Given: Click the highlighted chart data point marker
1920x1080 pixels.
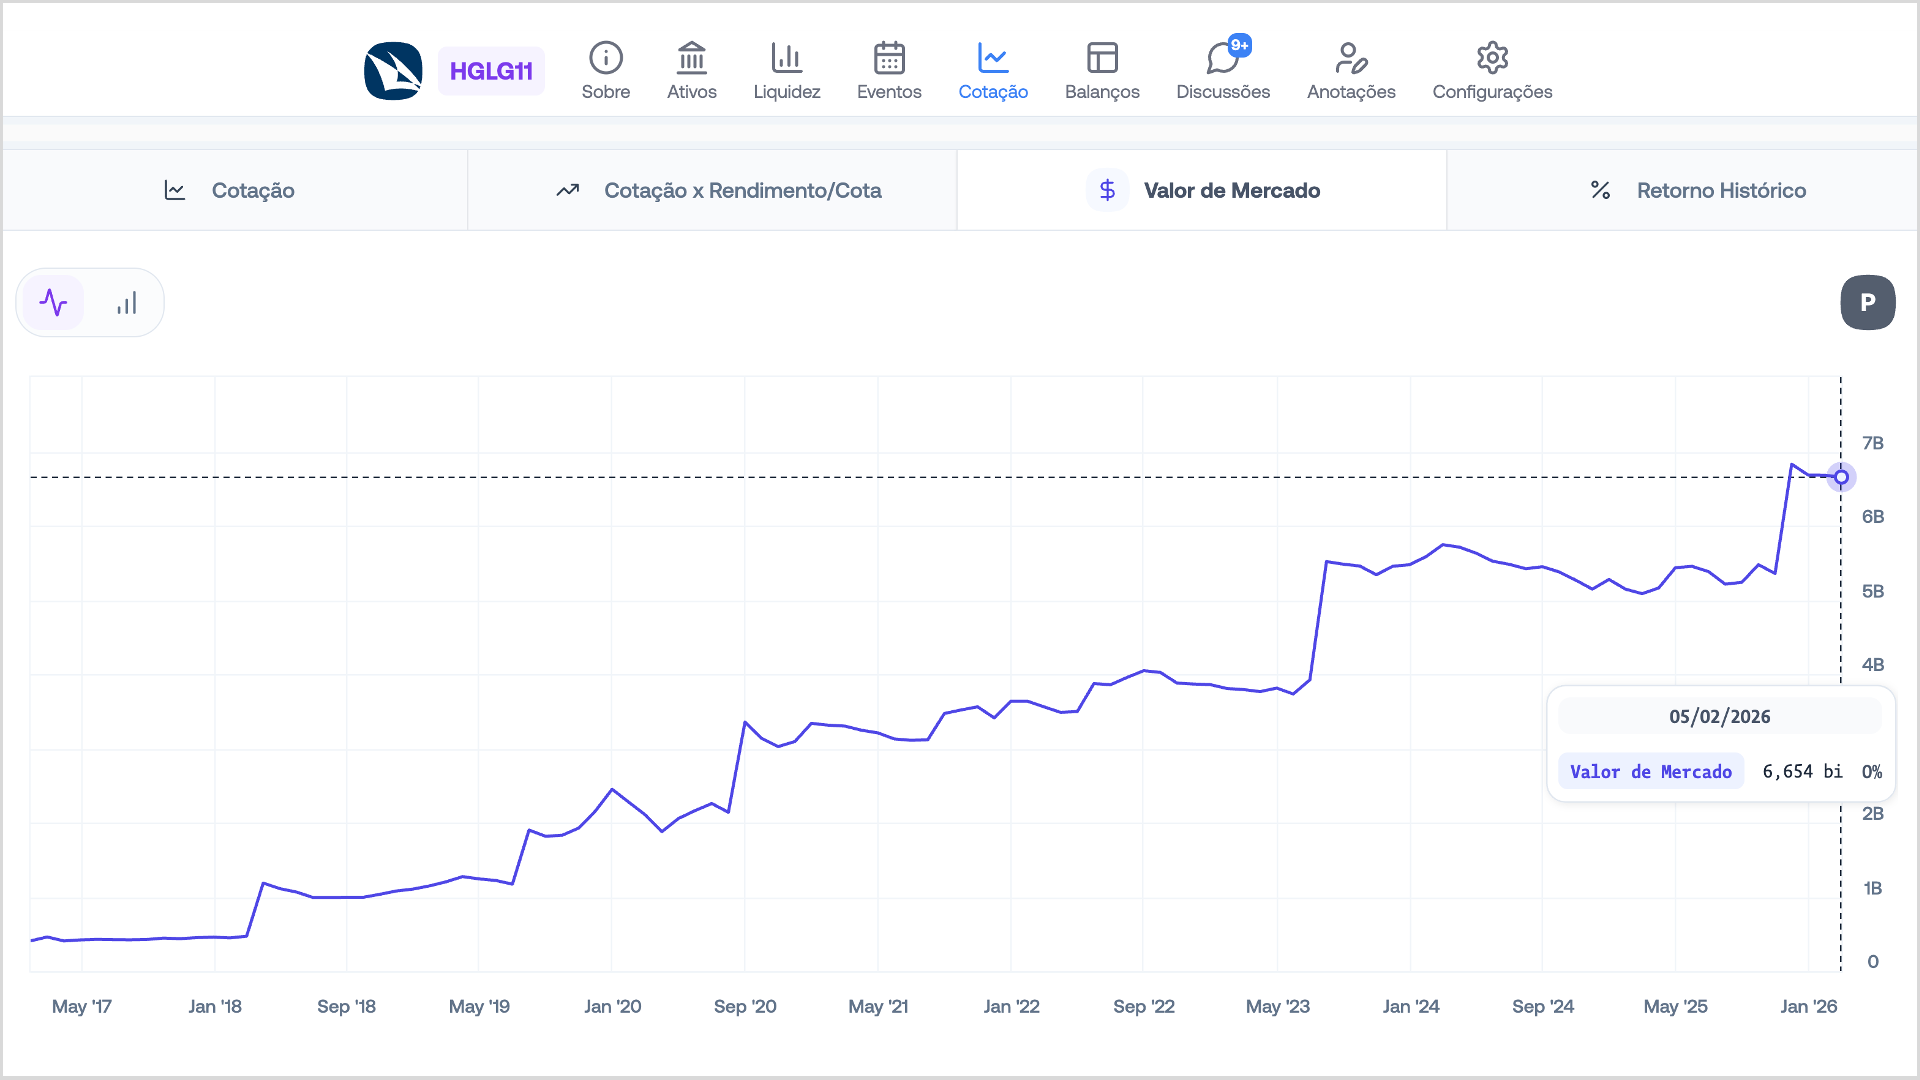Looking at the screenshot, I should tap(1841, 477).
